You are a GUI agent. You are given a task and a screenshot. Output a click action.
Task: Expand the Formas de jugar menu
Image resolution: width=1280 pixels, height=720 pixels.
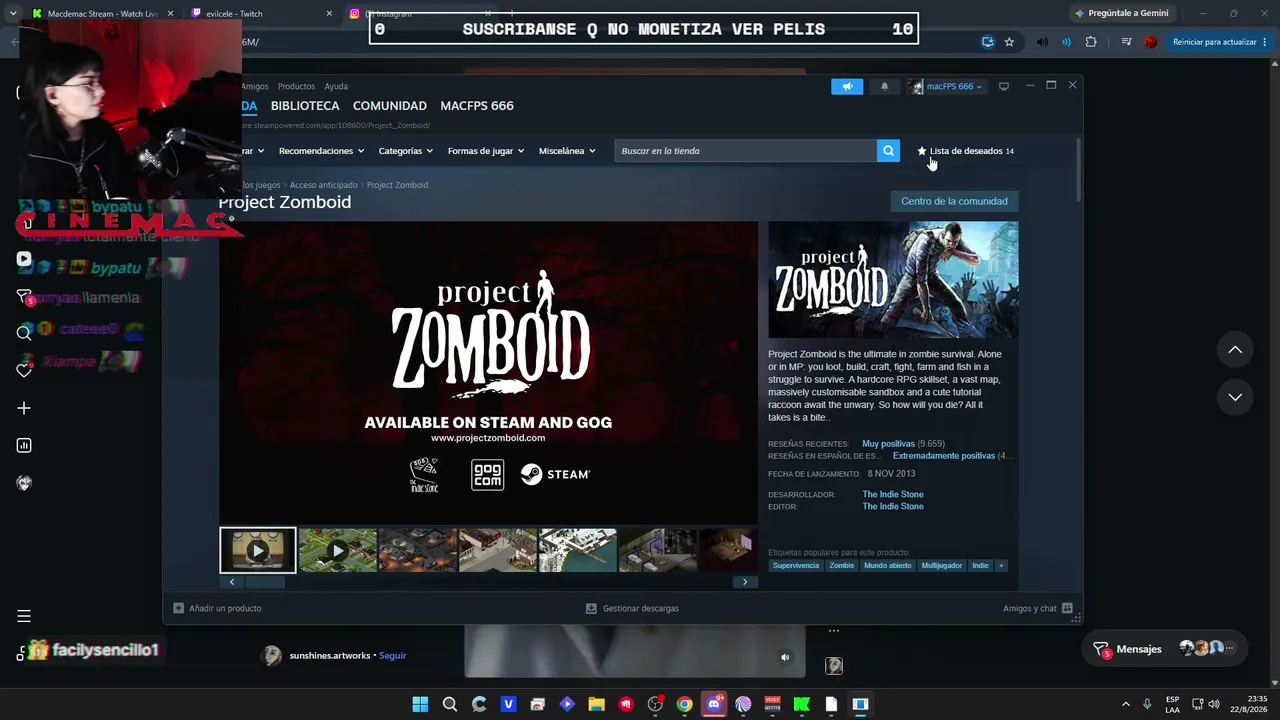(485, 151)
